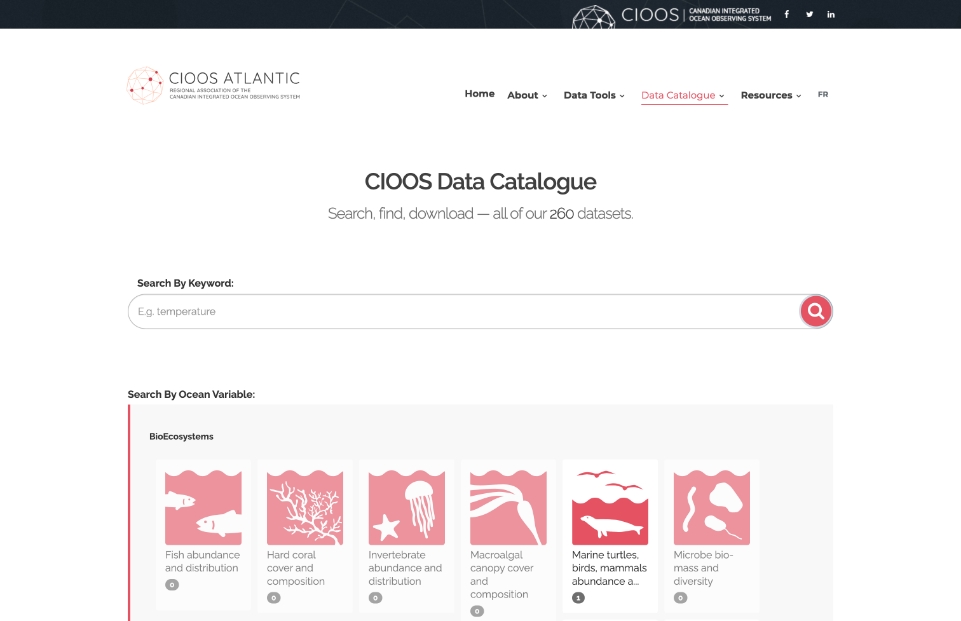The width and height of the screenshot is (961, 621).
Task: Click the Marine turtles count badge
Action: pyautogui.click(x=578, y=598)
